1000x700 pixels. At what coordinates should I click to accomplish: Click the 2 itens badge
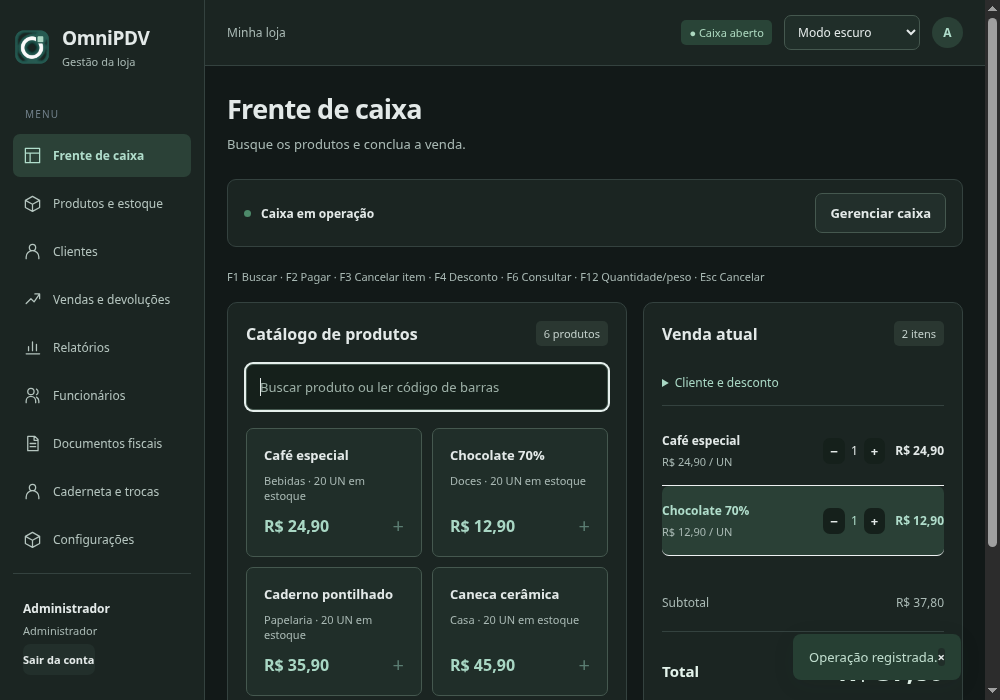(x=918, y=334)
